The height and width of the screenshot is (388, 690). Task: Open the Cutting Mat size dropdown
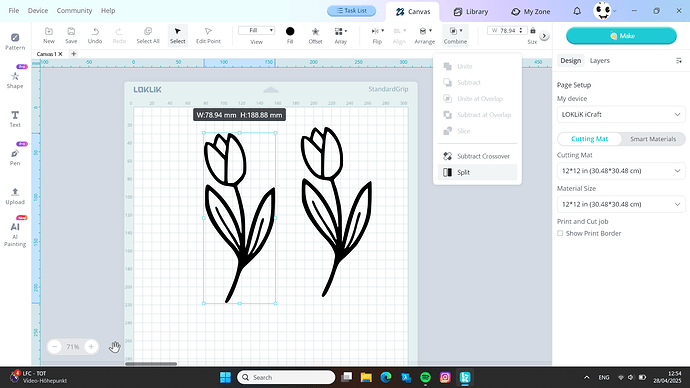pos(621,171)
